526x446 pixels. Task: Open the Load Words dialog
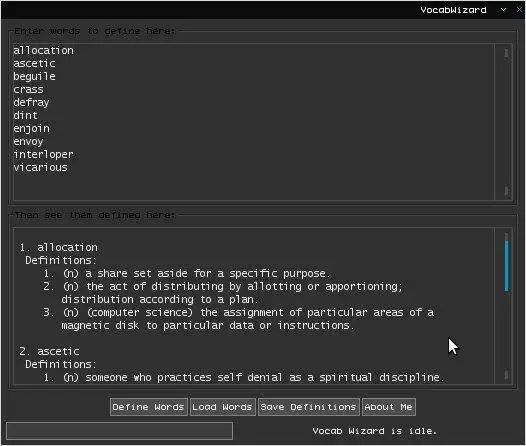223,407
